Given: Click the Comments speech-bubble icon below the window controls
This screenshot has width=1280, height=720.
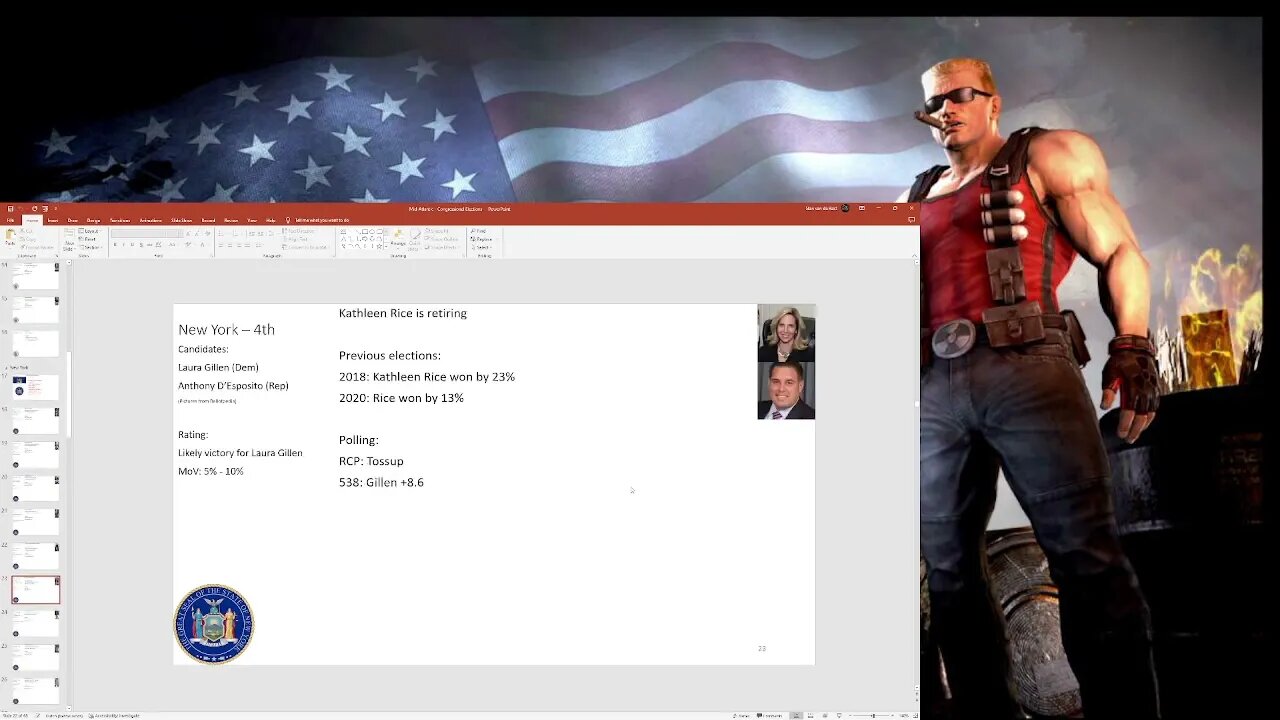Looking at the screenshot, I should [x=911, y=219].
